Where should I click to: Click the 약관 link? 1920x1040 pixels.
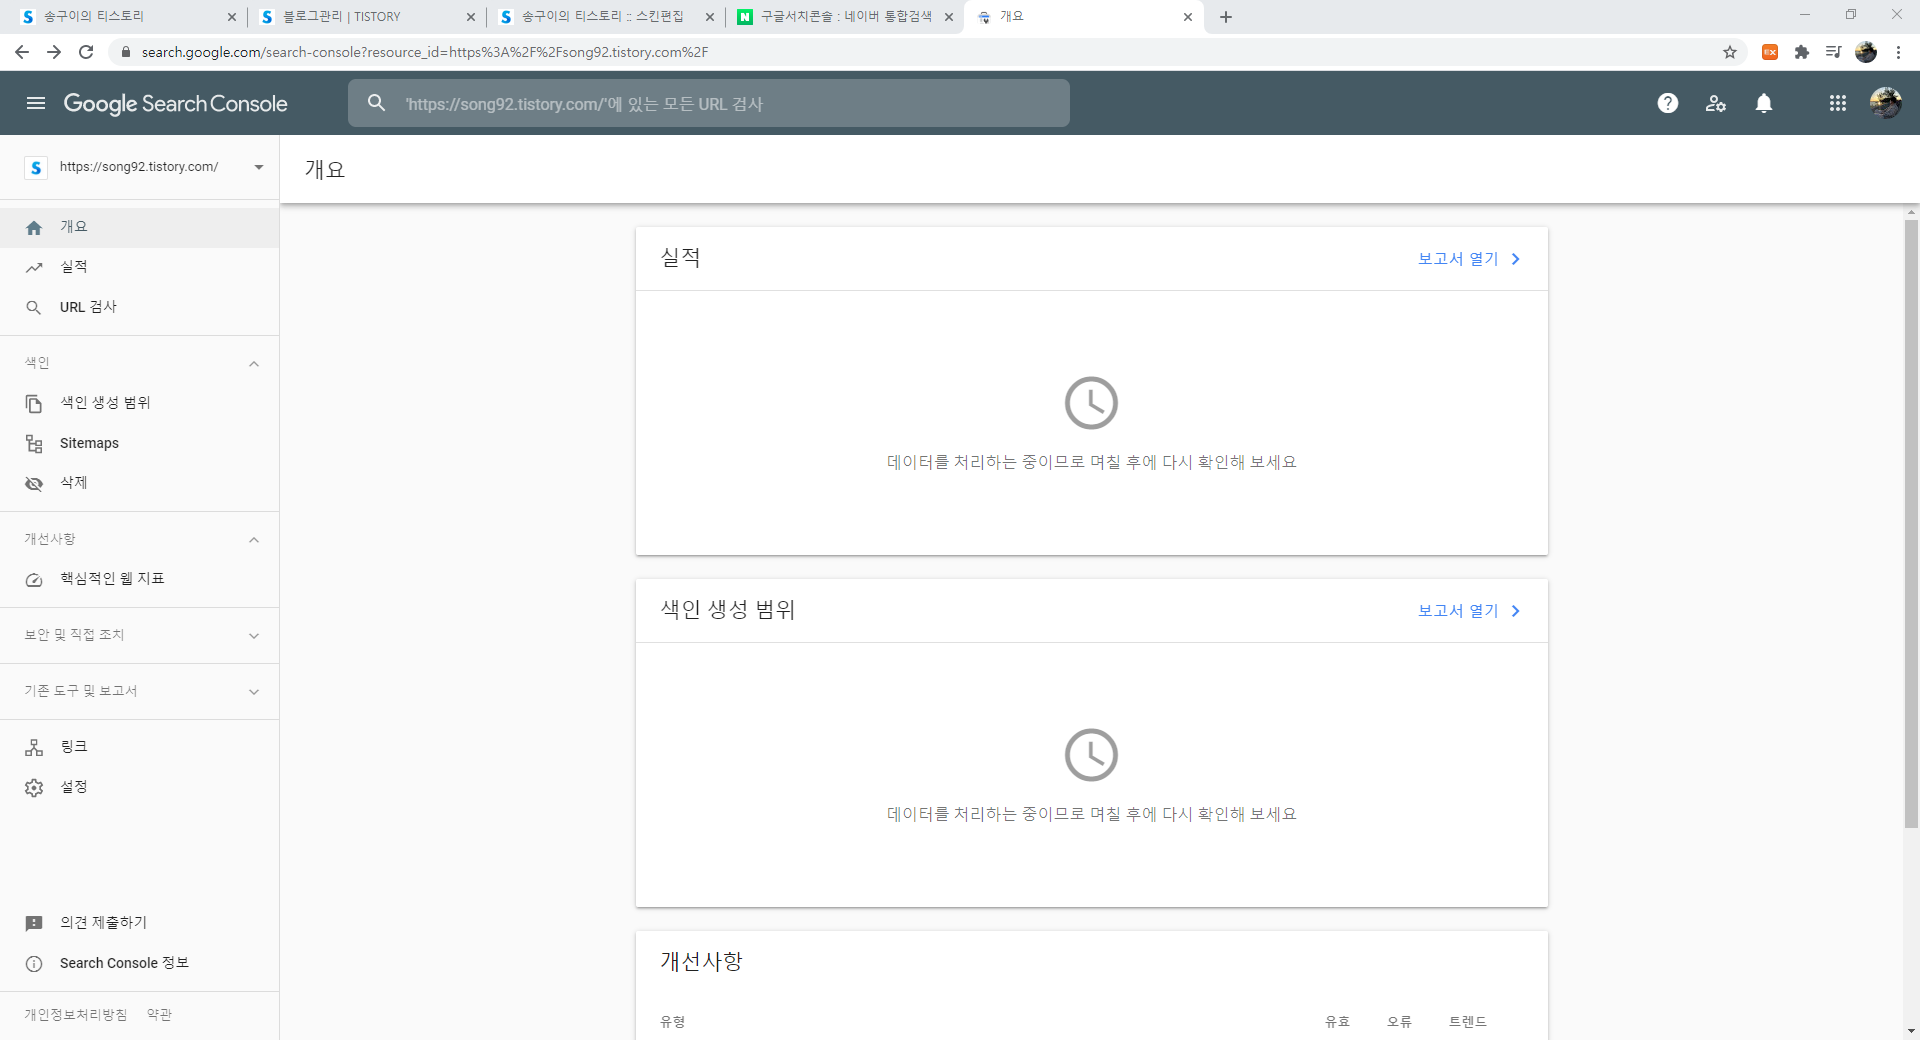coord(159,1014)
